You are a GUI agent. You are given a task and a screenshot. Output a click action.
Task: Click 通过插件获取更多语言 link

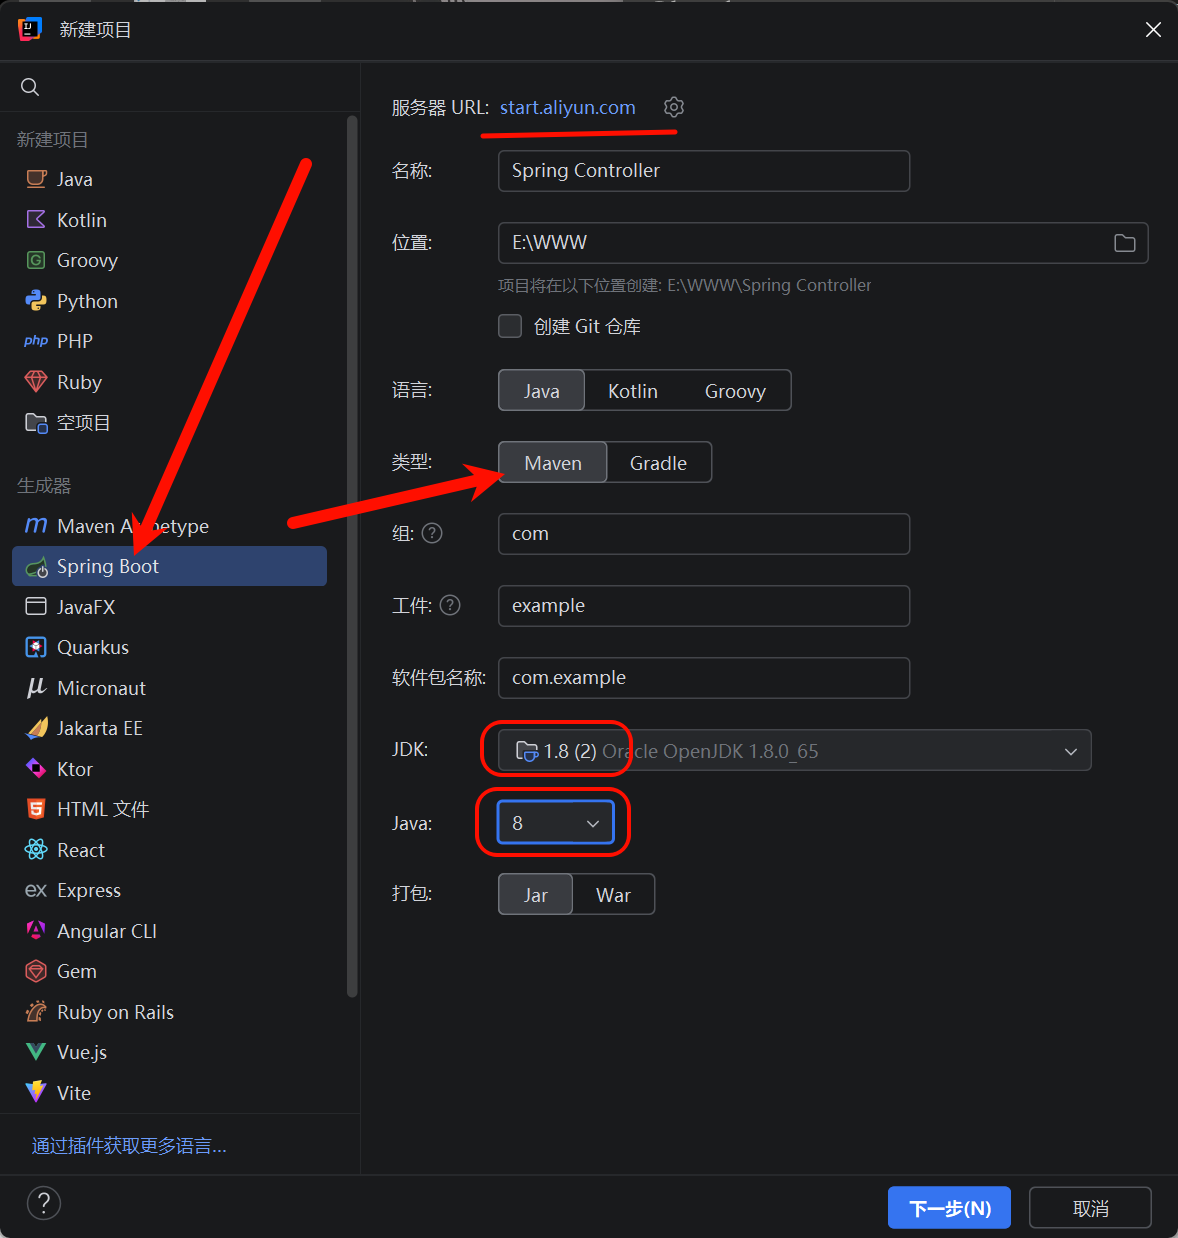click(x=129, y=1146)
